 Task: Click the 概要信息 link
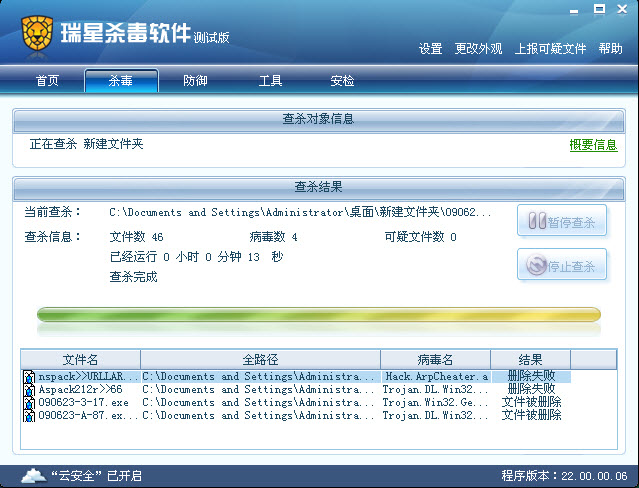coord(593,145)
